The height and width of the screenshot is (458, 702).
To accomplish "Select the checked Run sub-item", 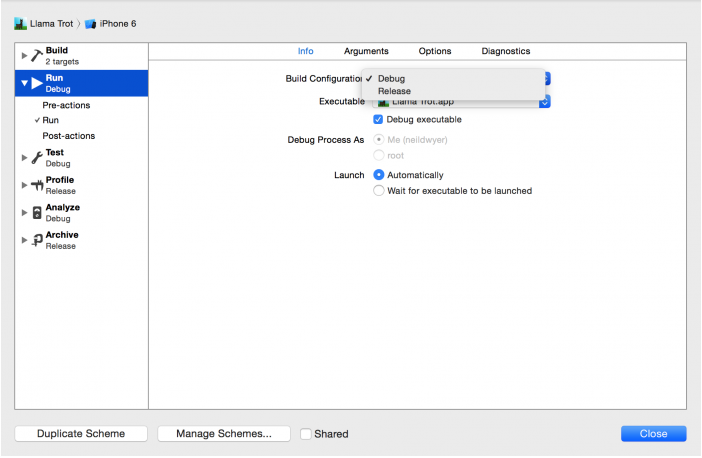I will coord(50,120).
